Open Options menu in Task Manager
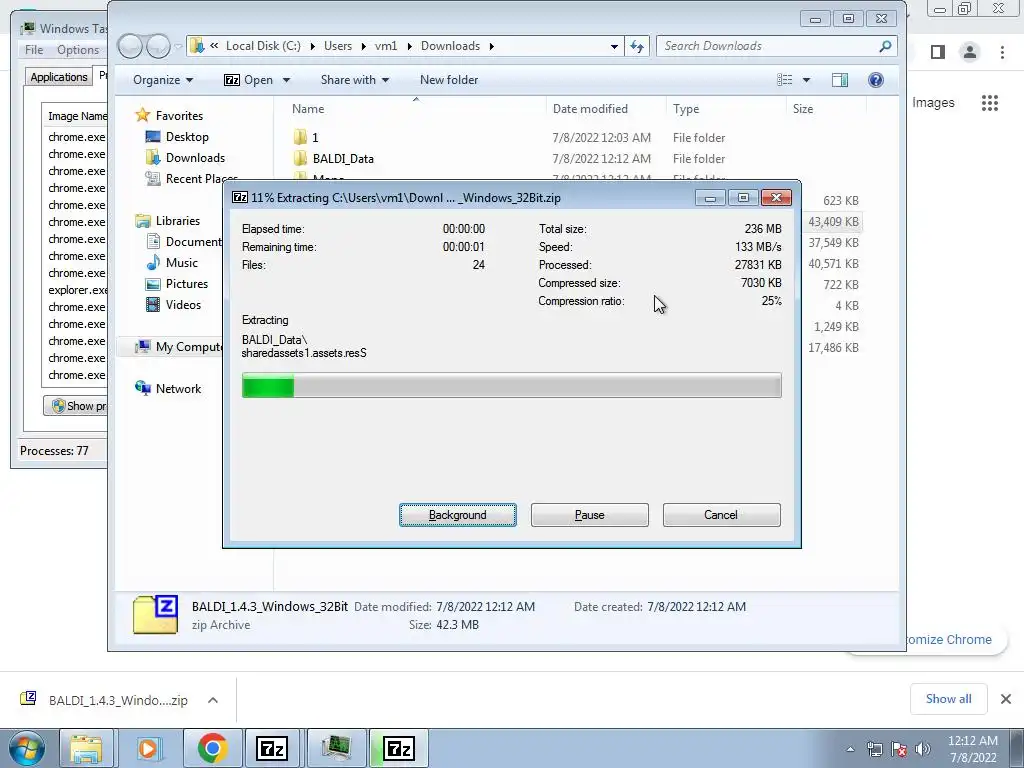 pos(78,50)
